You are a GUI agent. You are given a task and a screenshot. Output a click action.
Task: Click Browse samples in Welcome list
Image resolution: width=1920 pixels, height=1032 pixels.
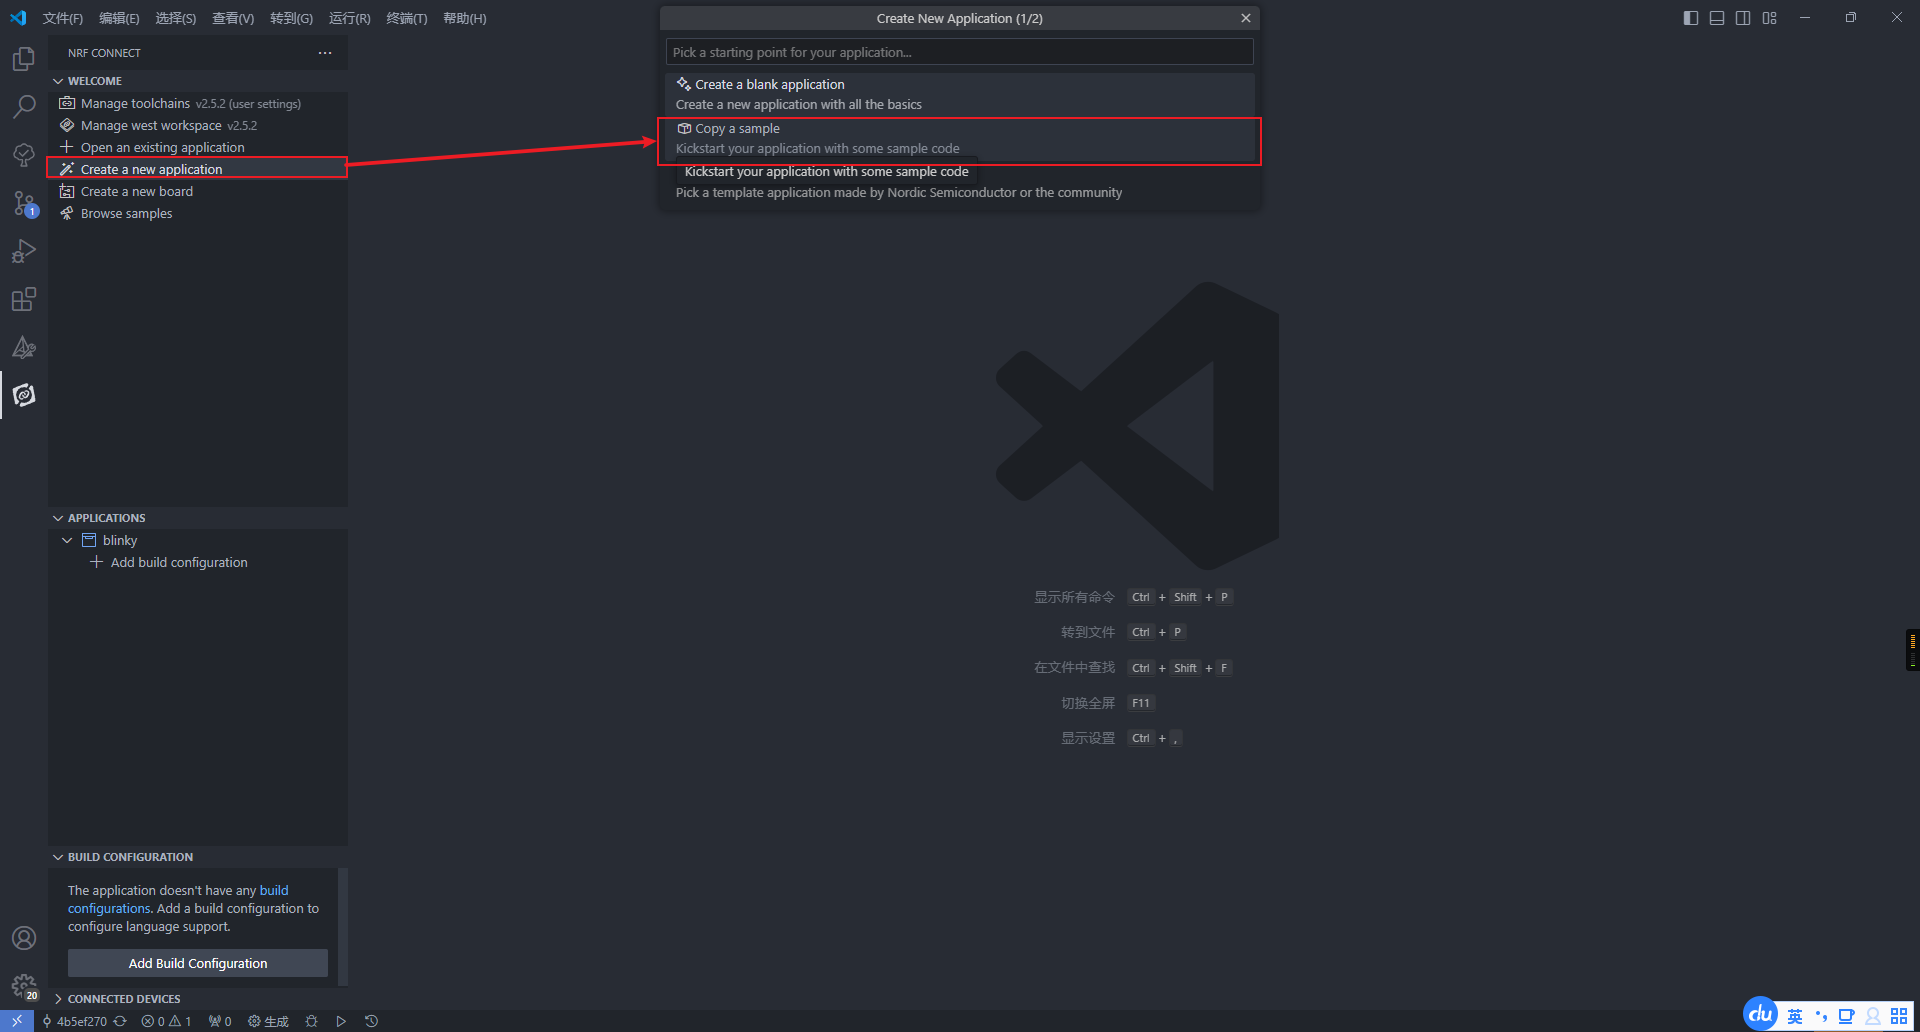tap(198, 213)
